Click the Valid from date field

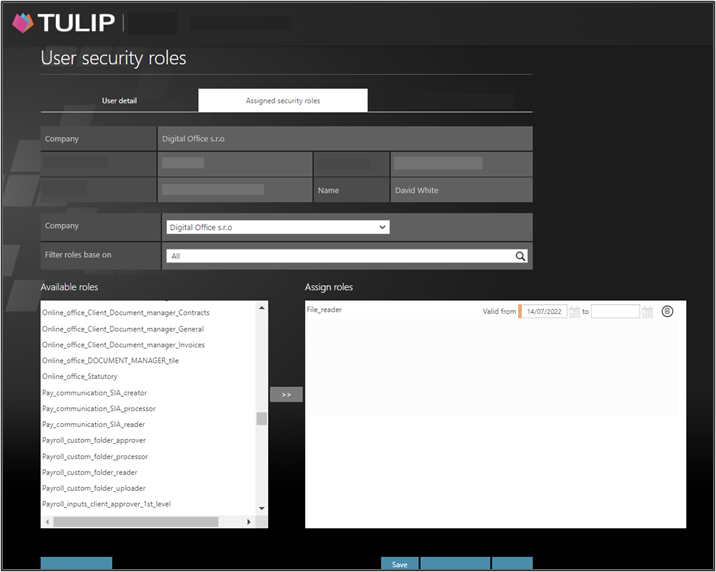click(x=544, y=312)
